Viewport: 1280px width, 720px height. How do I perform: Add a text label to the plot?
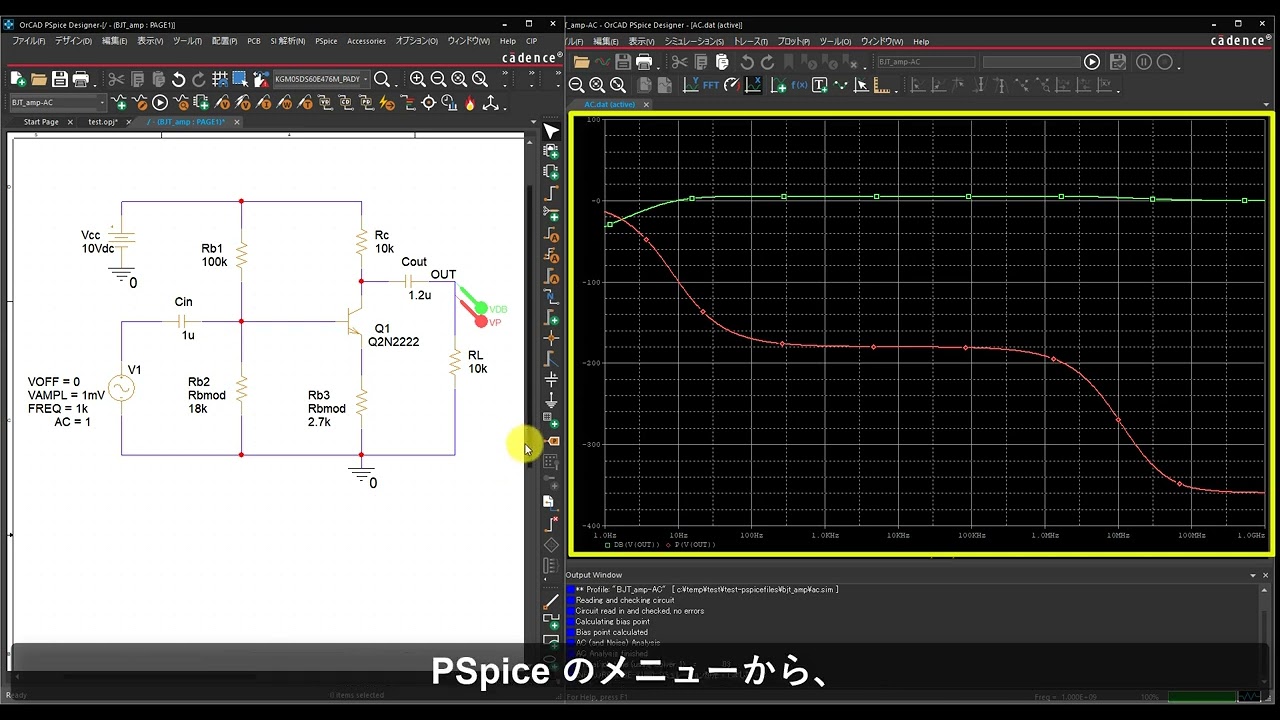(820, 85)
